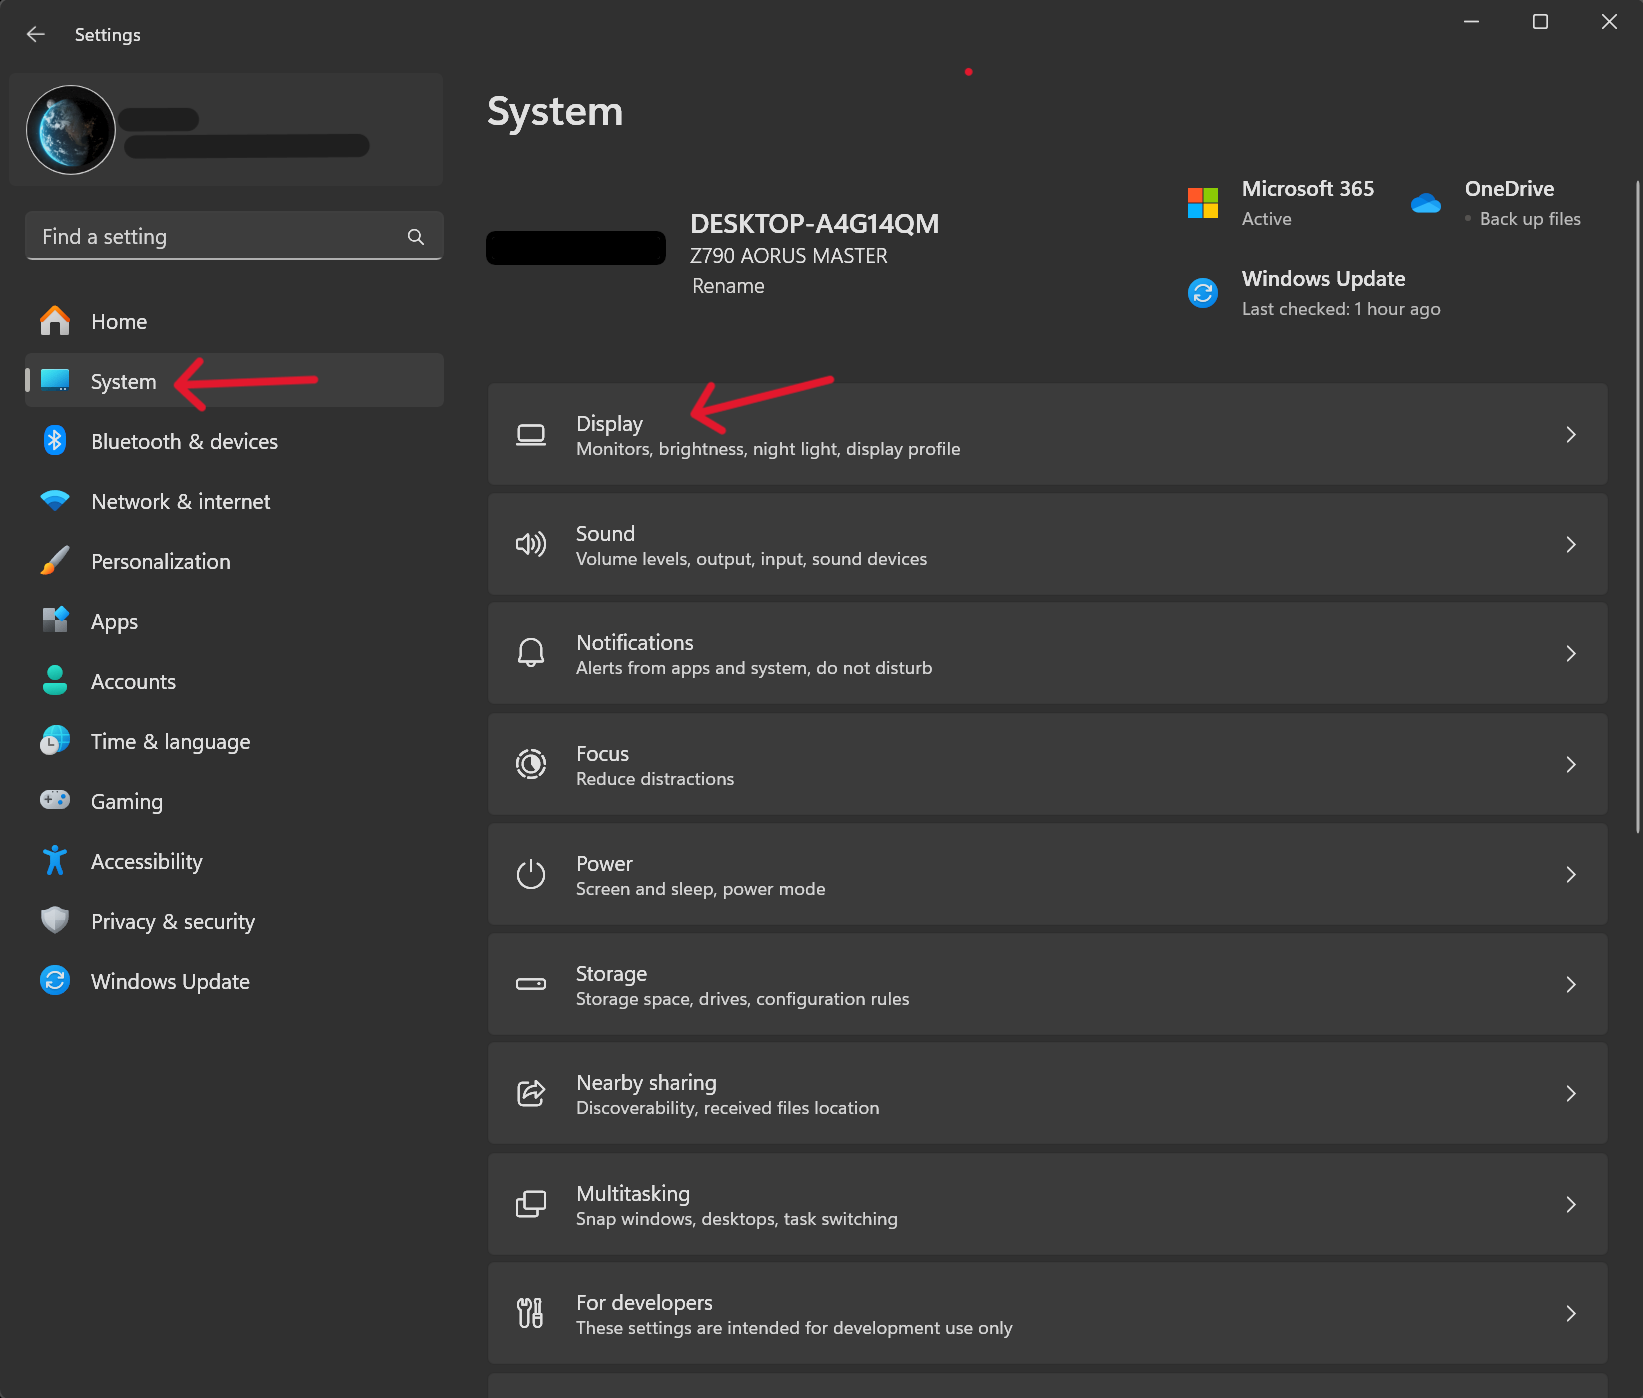Click the Storage drive icon

[x=531, y=984]
